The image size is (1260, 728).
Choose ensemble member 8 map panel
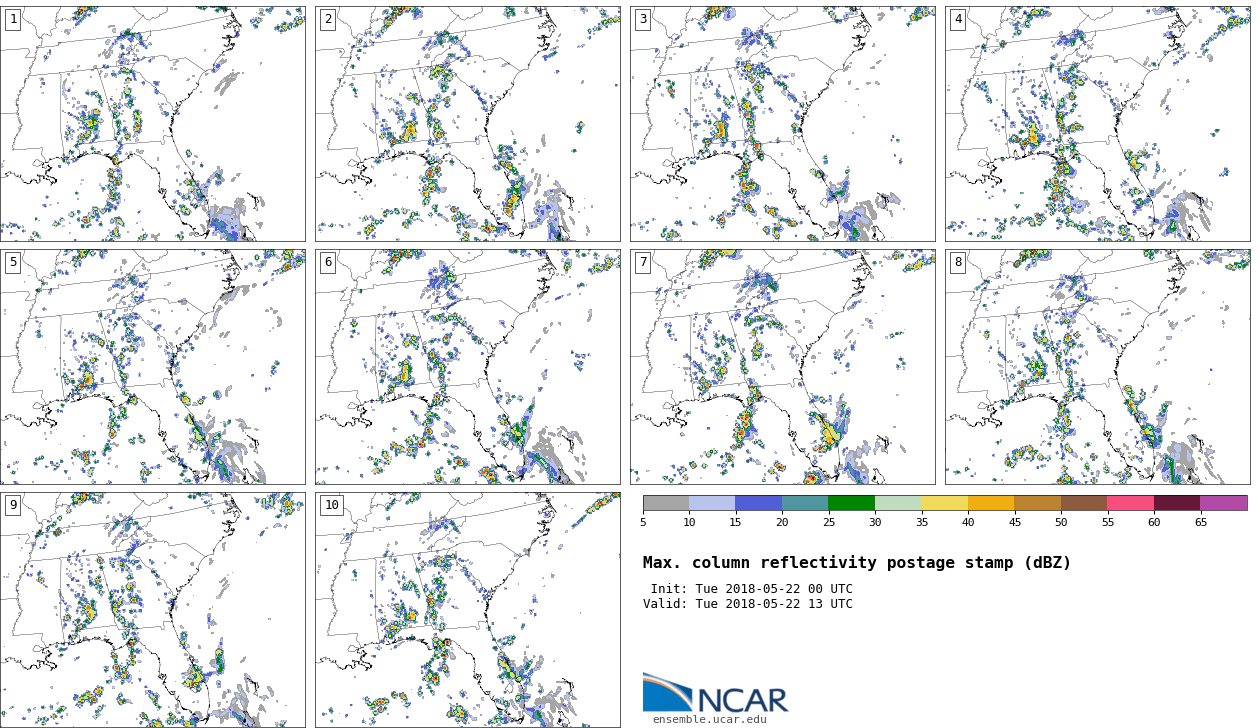click(x=1097, y=367)
